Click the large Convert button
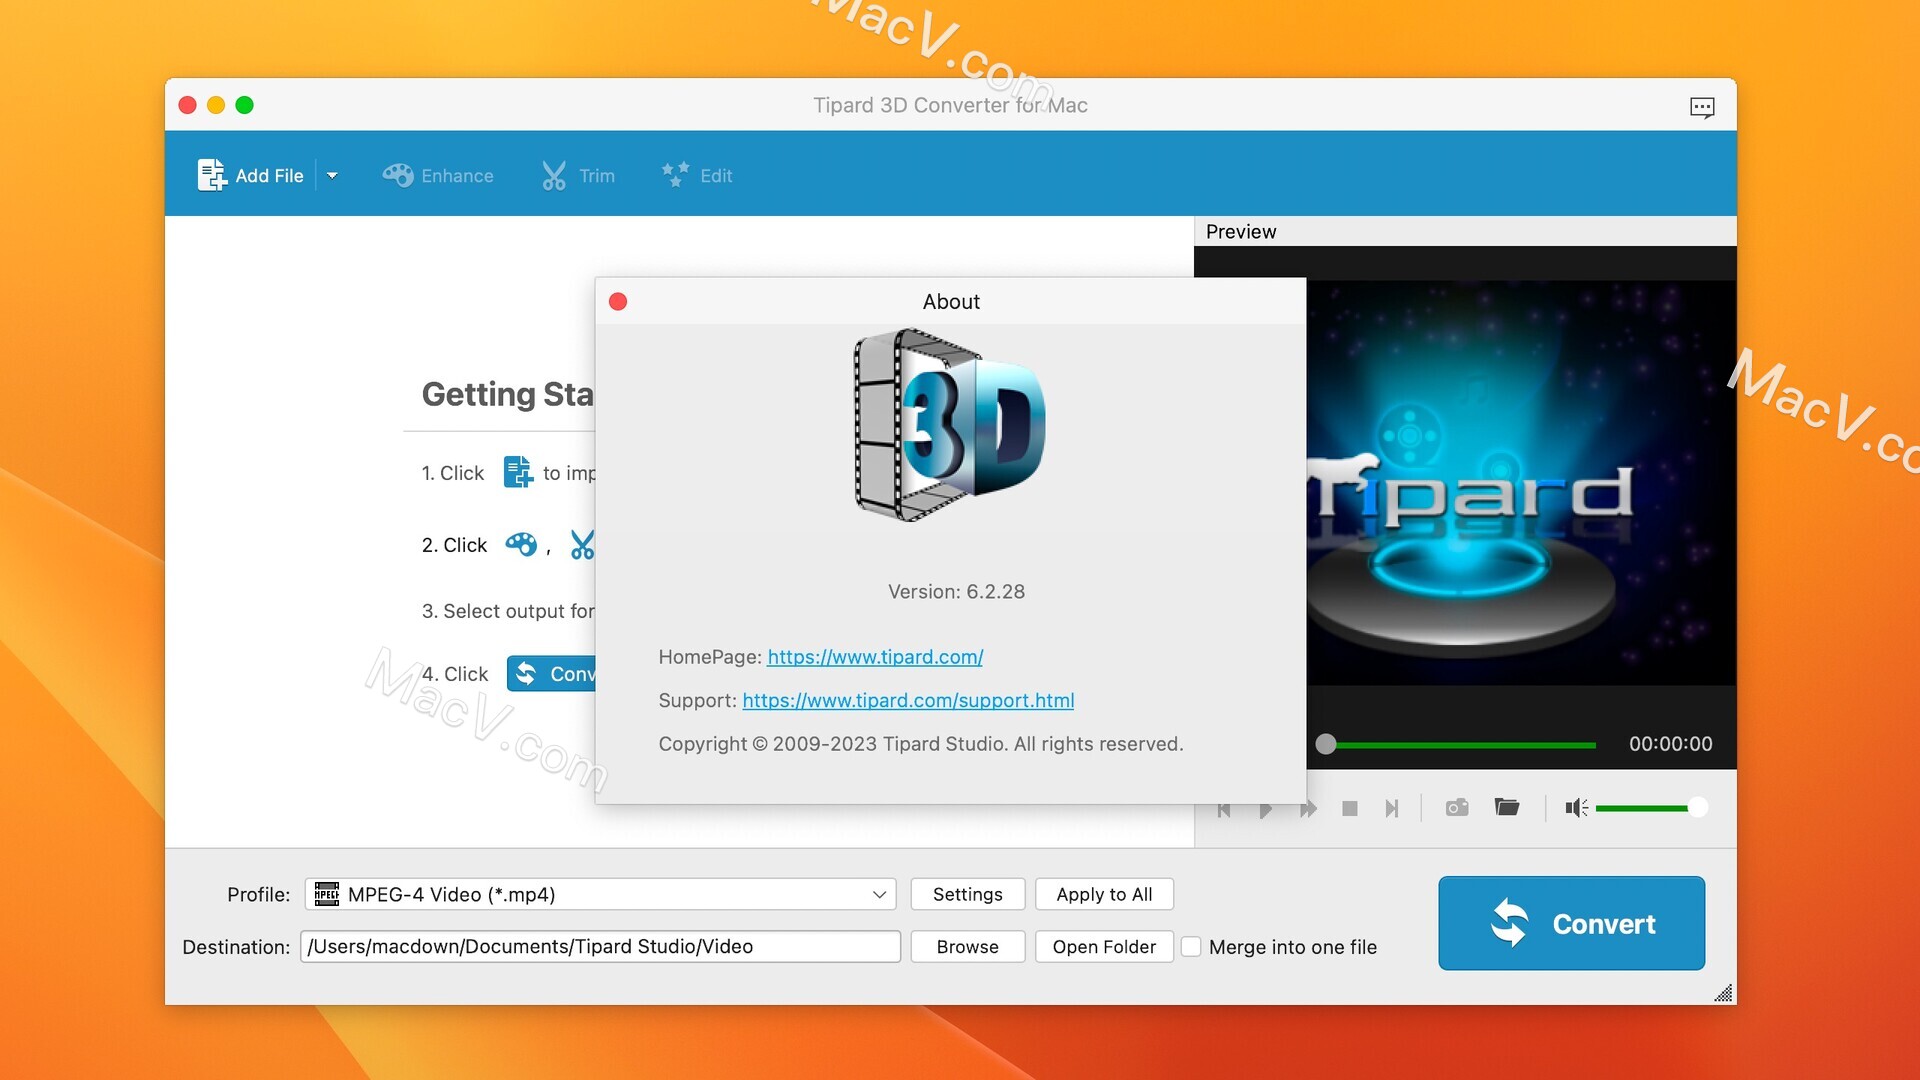 (x=1571, y=923)
